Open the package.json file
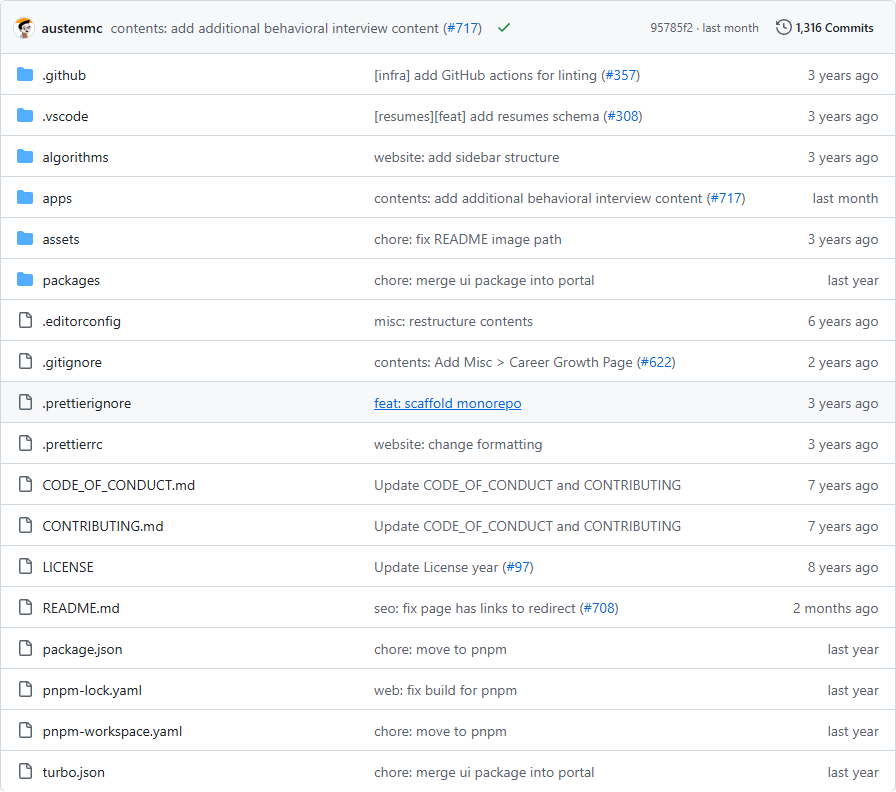896x792 pixels. [x=82, y=649]
